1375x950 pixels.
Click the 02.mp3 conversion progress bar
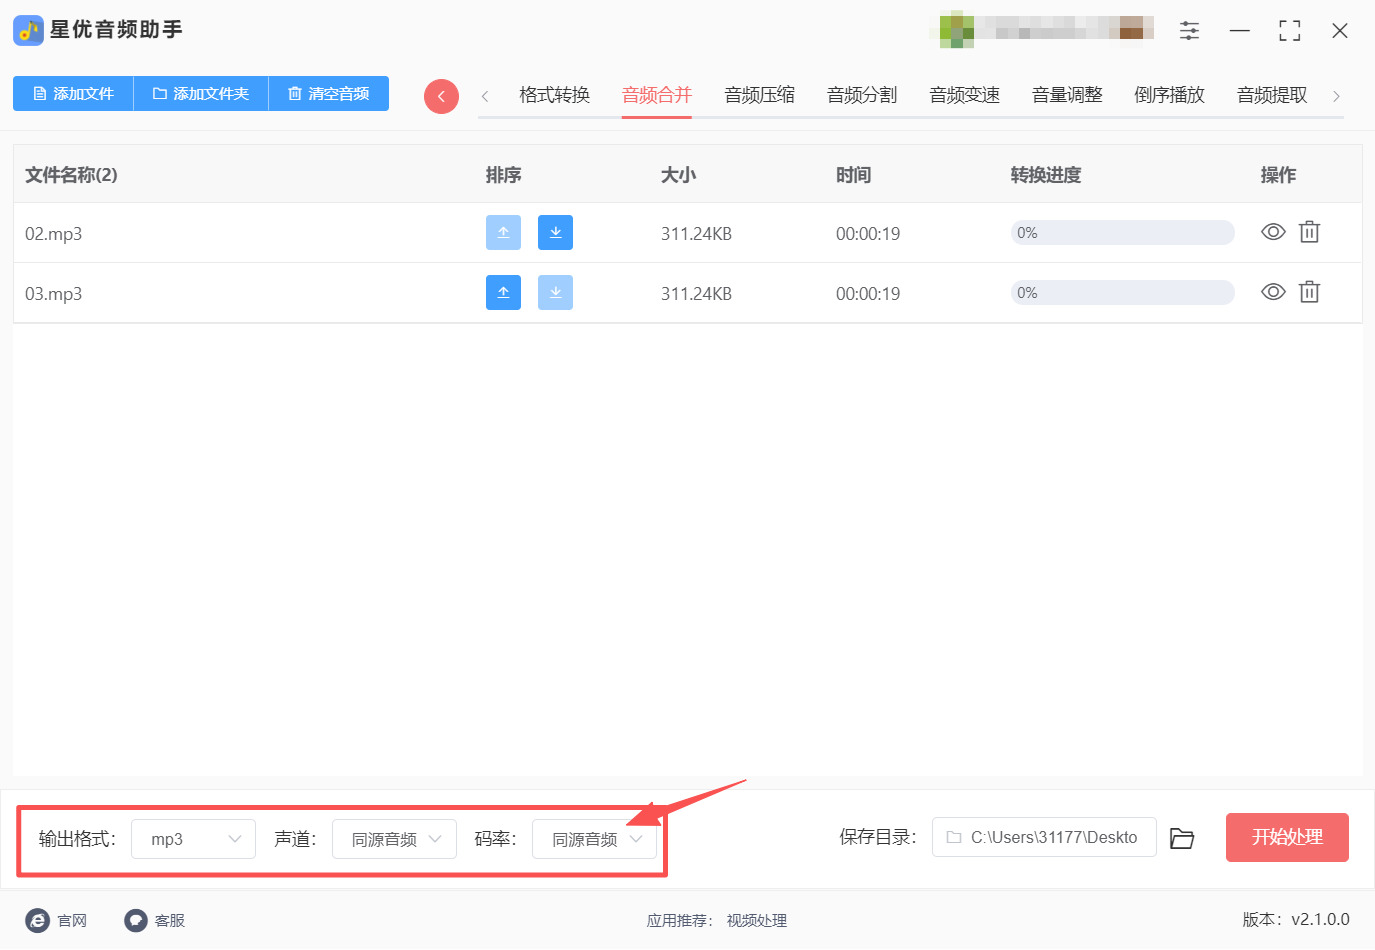[x=1122, y=233]
